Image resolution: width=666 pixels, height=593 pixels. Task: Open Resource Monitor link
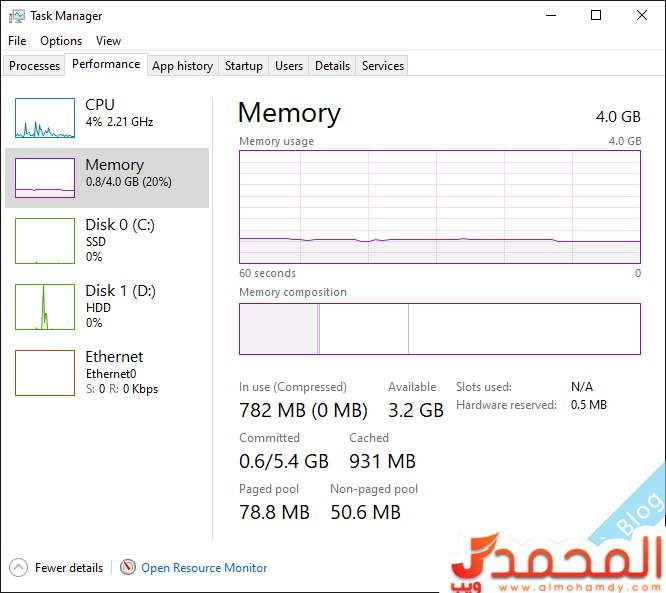204,568
